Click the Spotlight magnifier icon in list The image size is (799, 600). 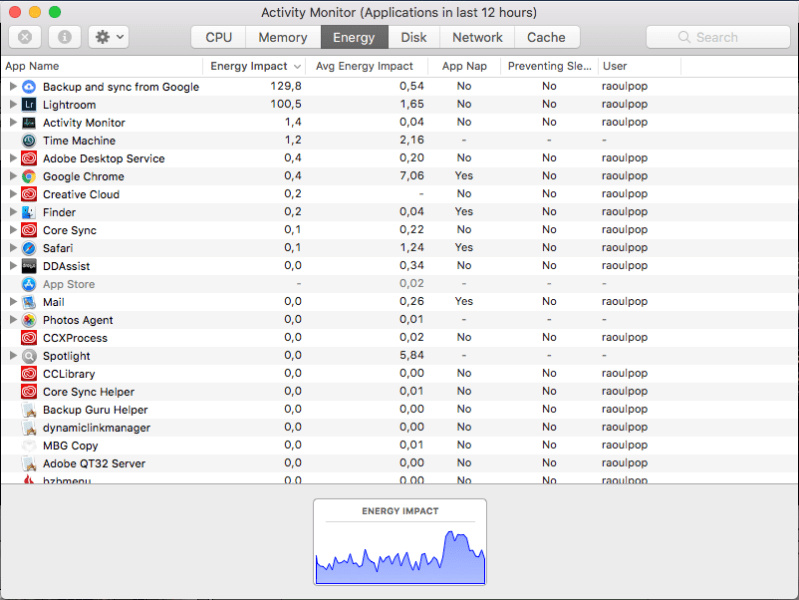[x=29, y=356]
